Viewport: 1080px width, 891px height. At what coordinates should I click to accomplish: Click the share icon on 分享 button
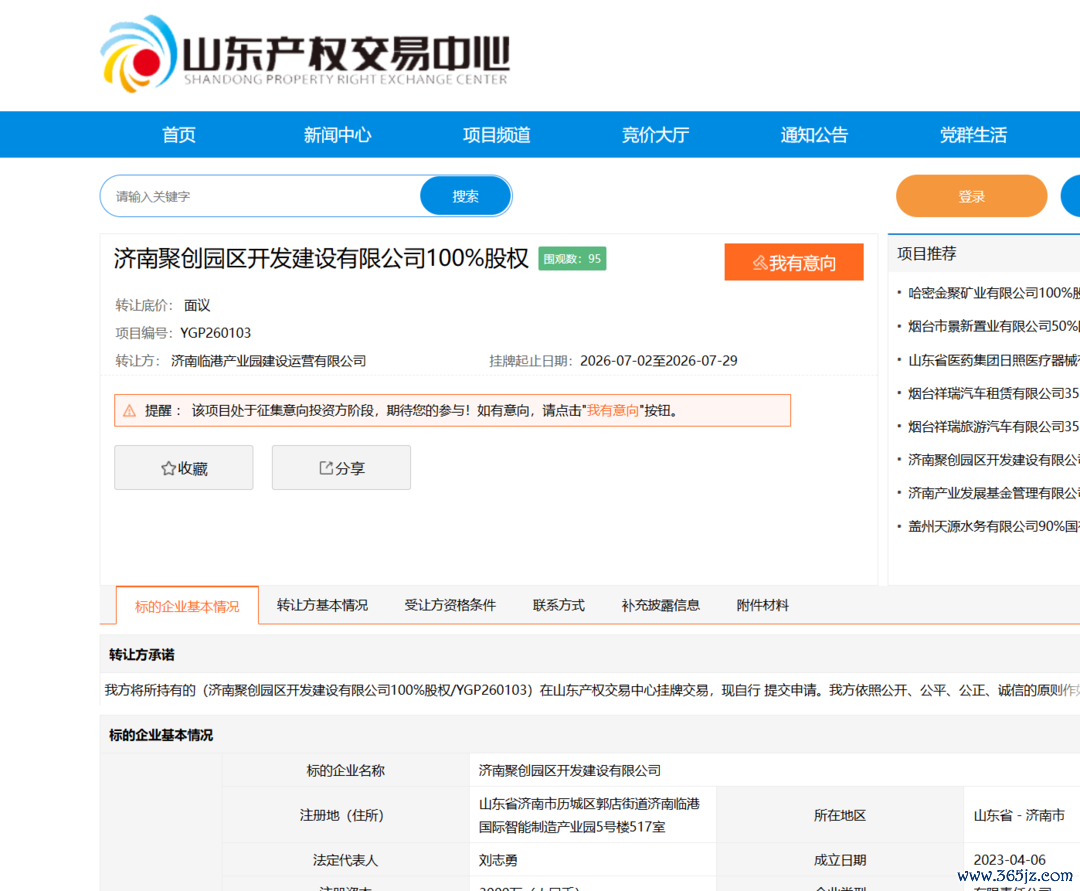coord(326,468)
